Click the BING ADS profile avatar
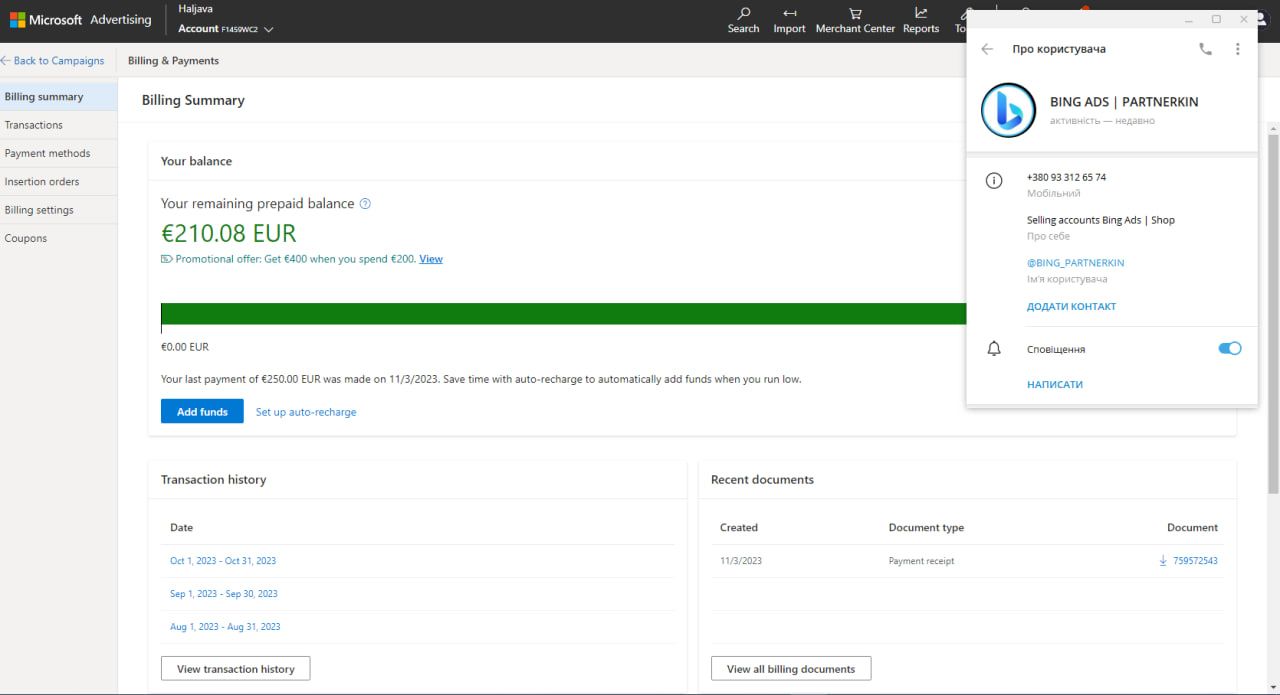This screenshot has width=1280, height=695. 1008,110
